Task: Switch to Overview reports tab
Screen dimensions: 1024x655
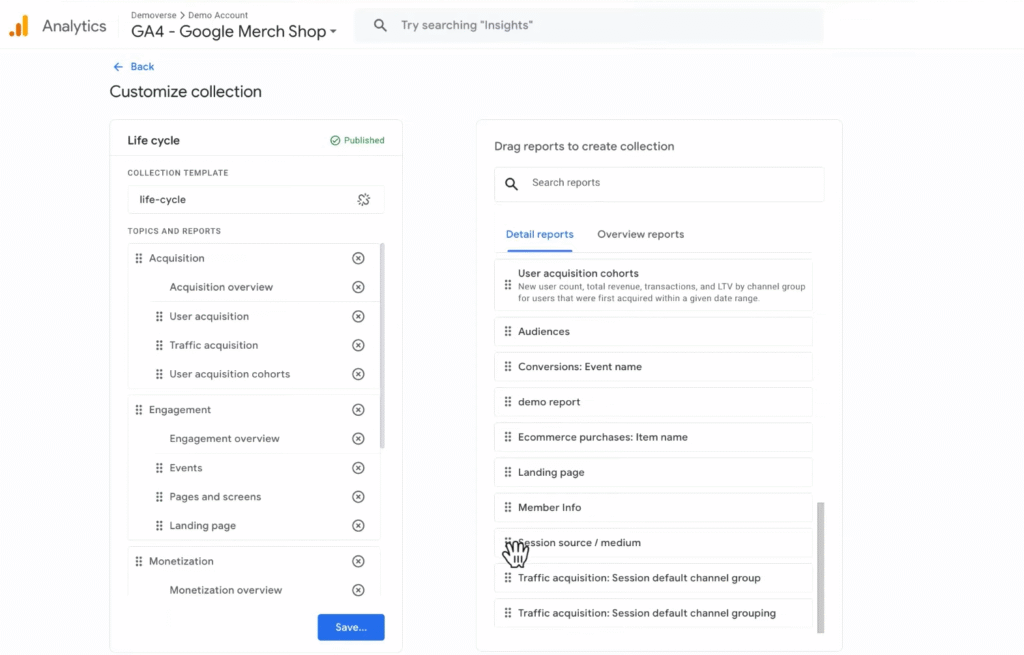Action: (641, 234)
